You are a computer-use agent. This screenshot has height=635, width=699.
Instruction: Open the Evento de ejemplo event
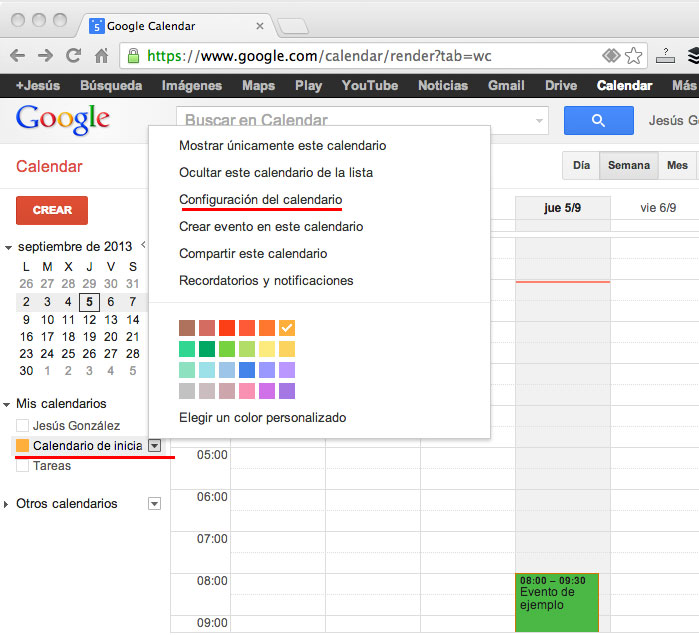coord(556,602)
